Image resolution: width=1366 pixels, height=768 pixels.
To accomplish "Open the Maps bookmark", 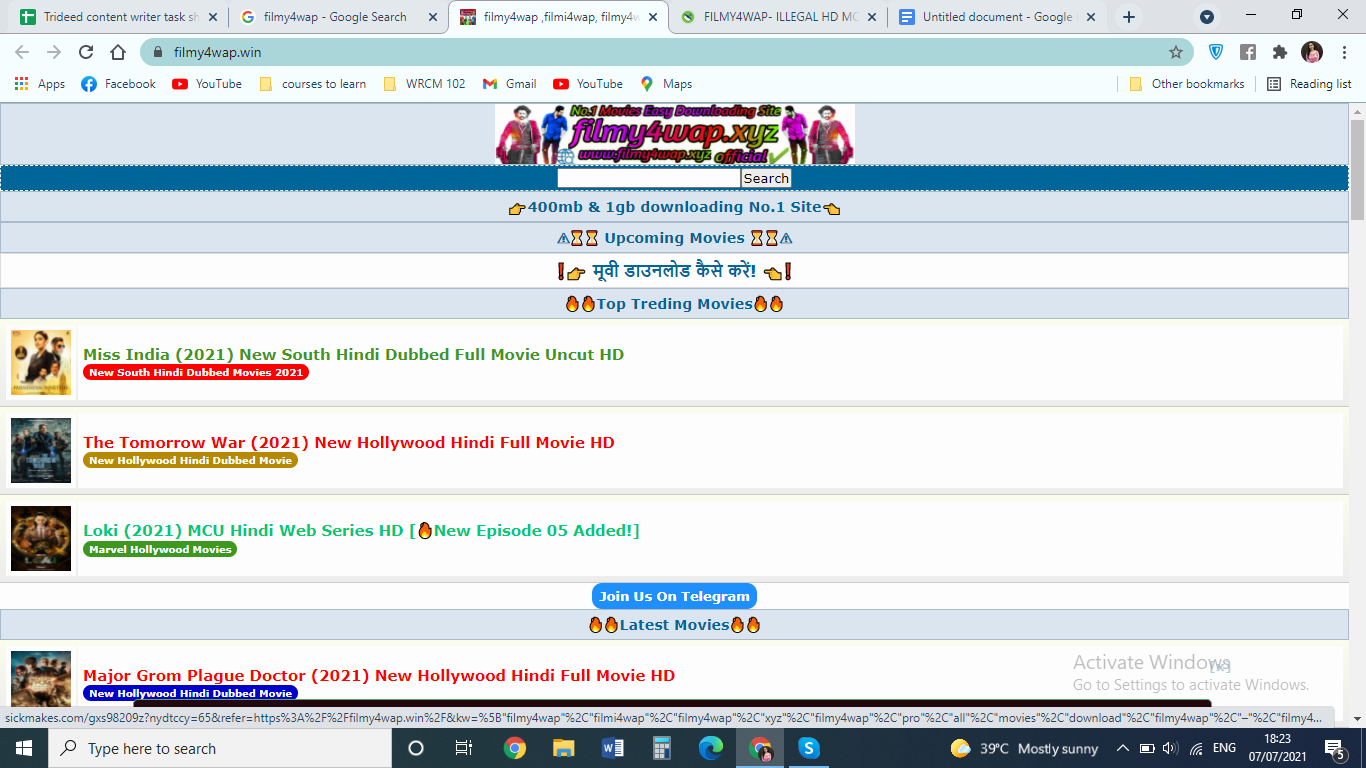I will 666,84.
